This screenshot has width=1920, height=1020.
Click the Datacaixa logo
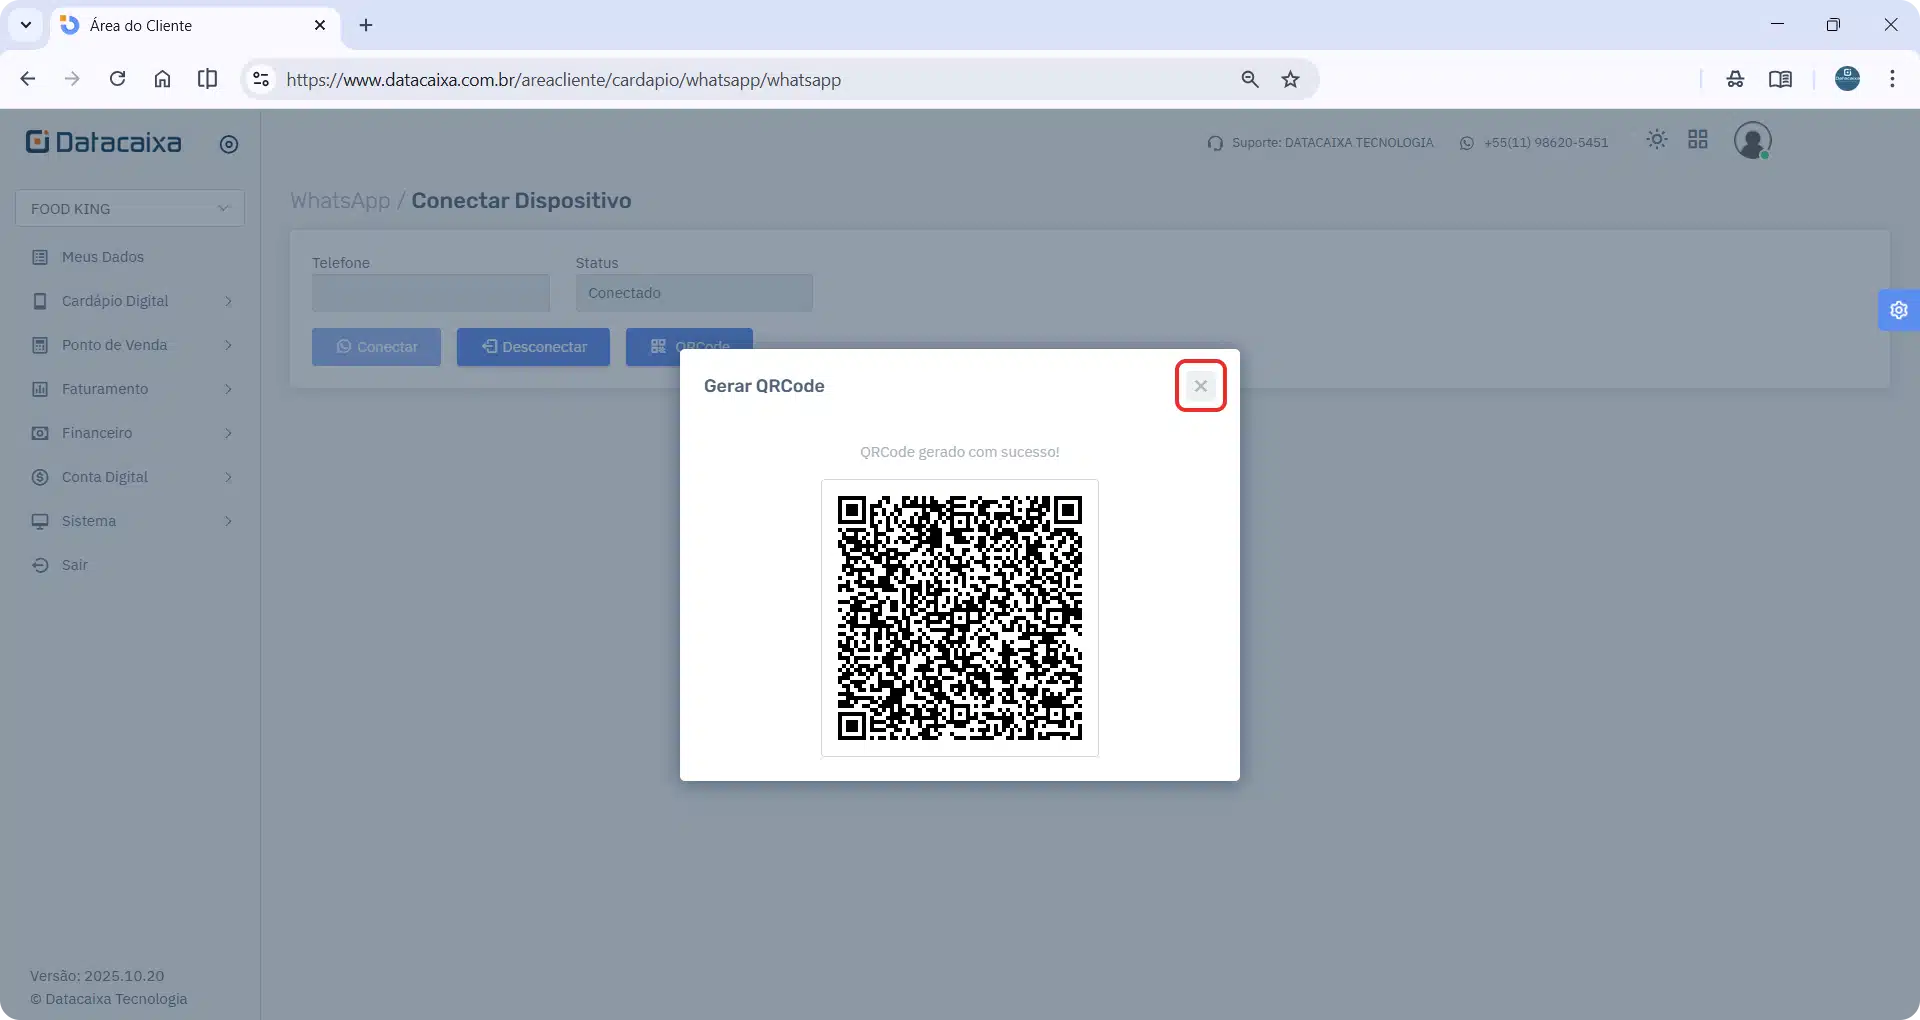pos(104,143)
